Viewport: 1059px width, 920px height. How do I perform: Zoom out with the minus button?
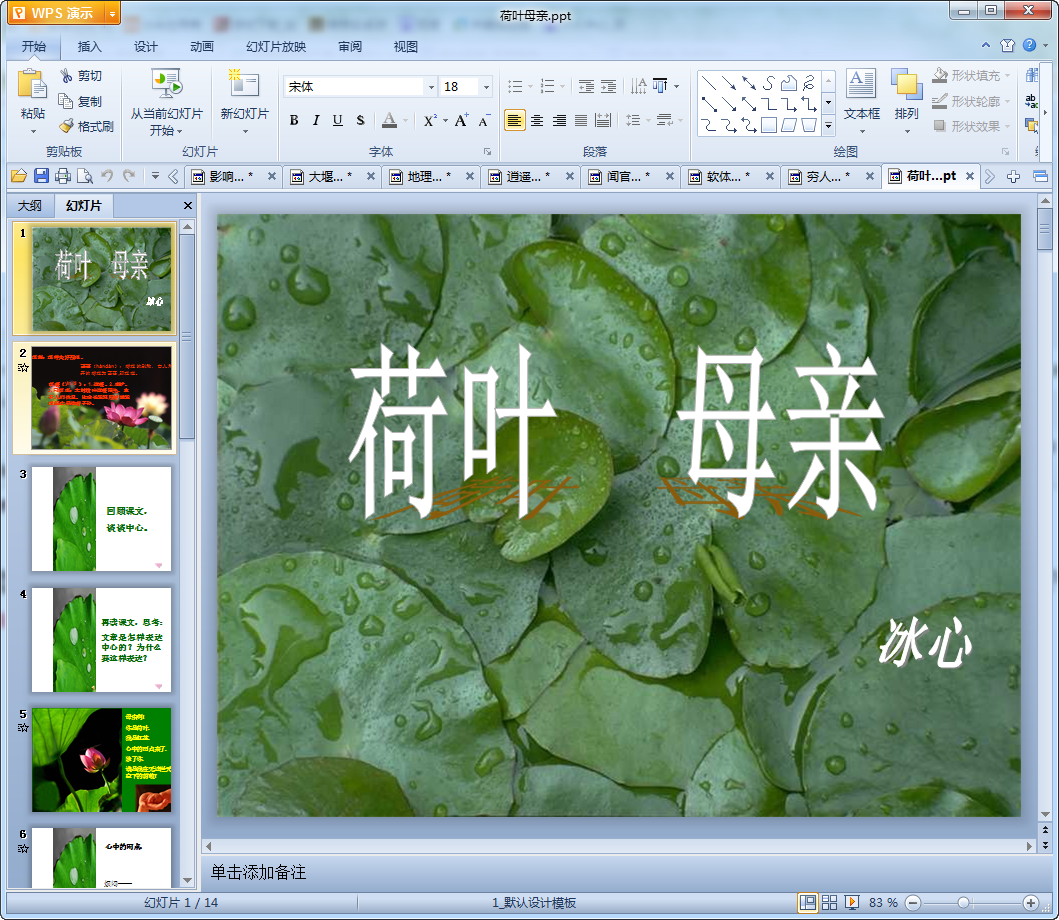click(912, 902)
